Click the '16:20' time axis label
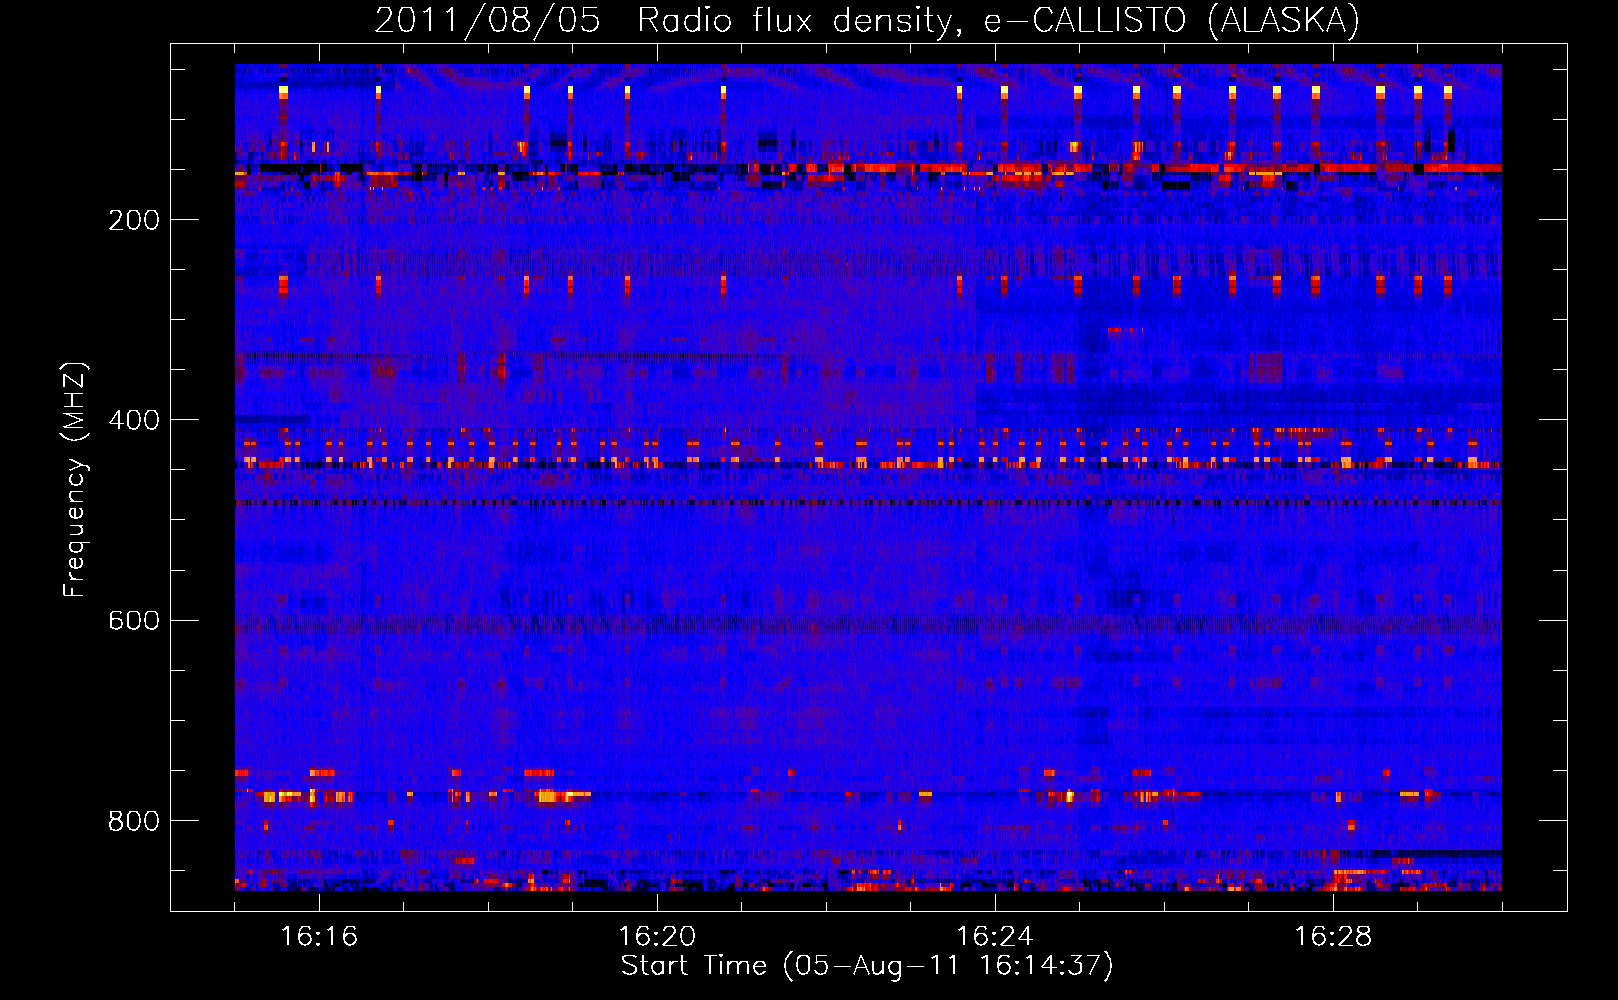The width and height of the screenshot is (1618, 1000). (x=657, y=937)
